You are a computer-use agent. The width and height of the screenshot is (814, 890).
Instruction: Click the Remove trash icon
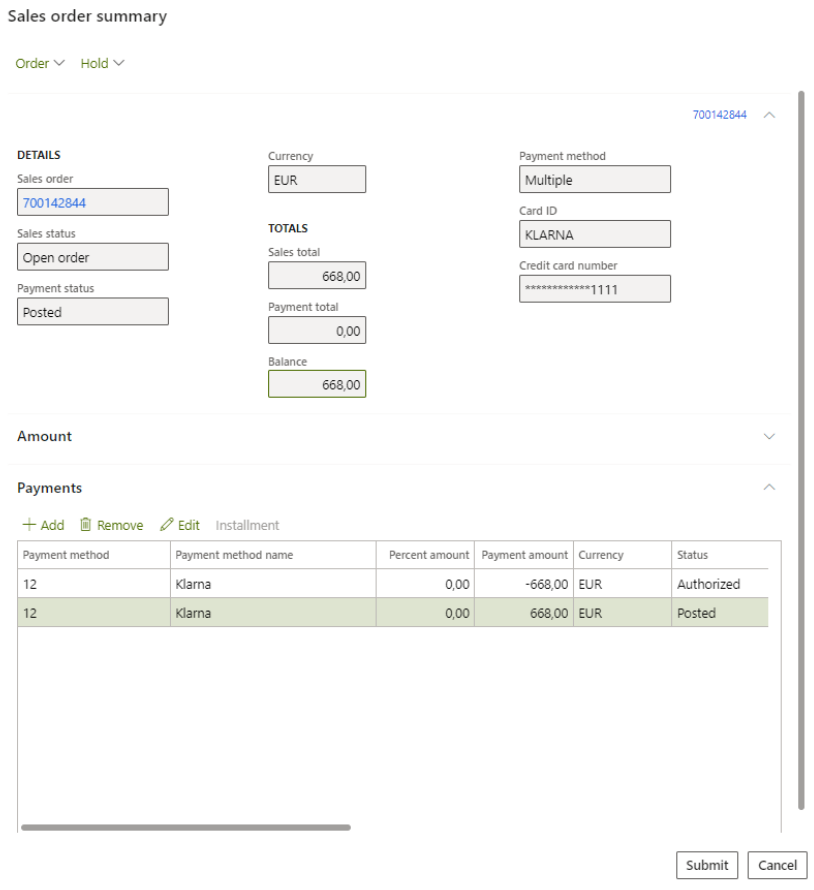86,525
